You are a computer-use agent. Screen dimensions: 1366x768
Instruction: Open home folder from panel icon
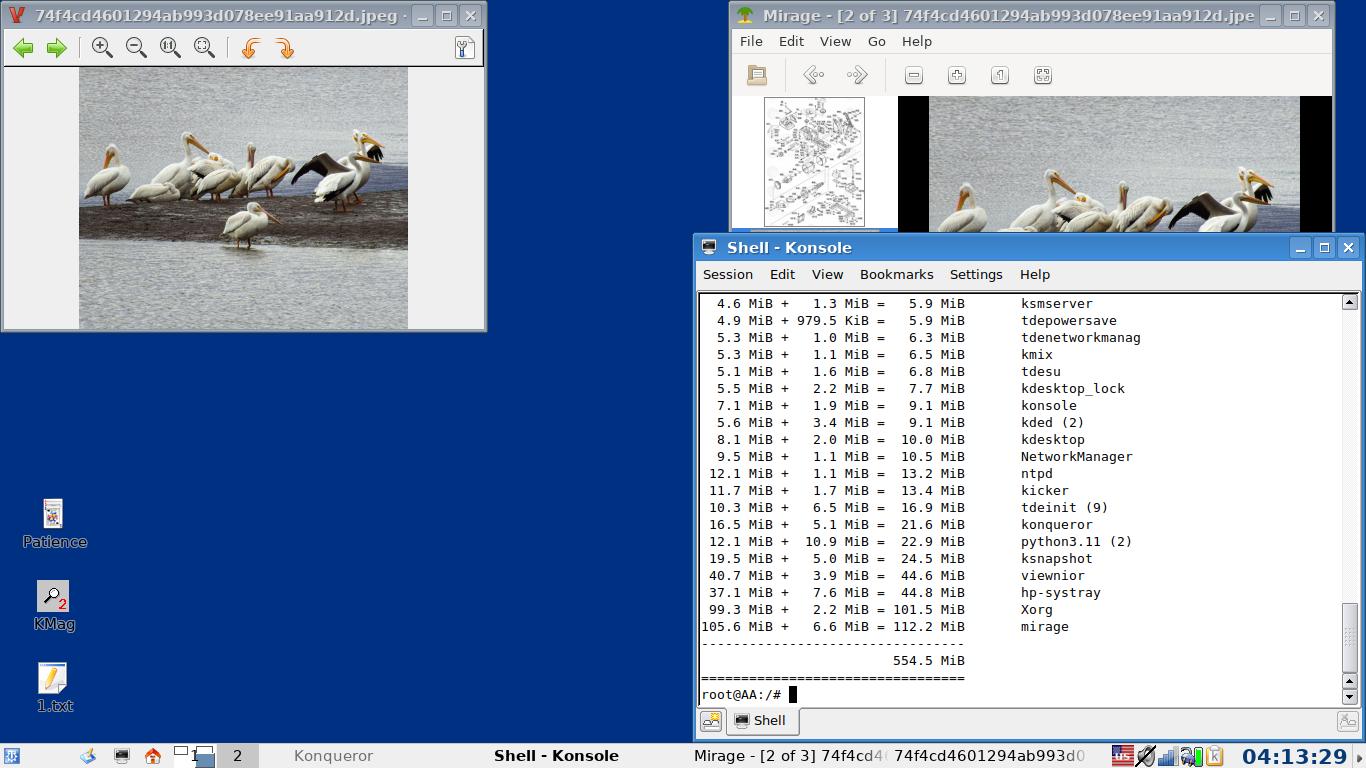pos(153,756)
